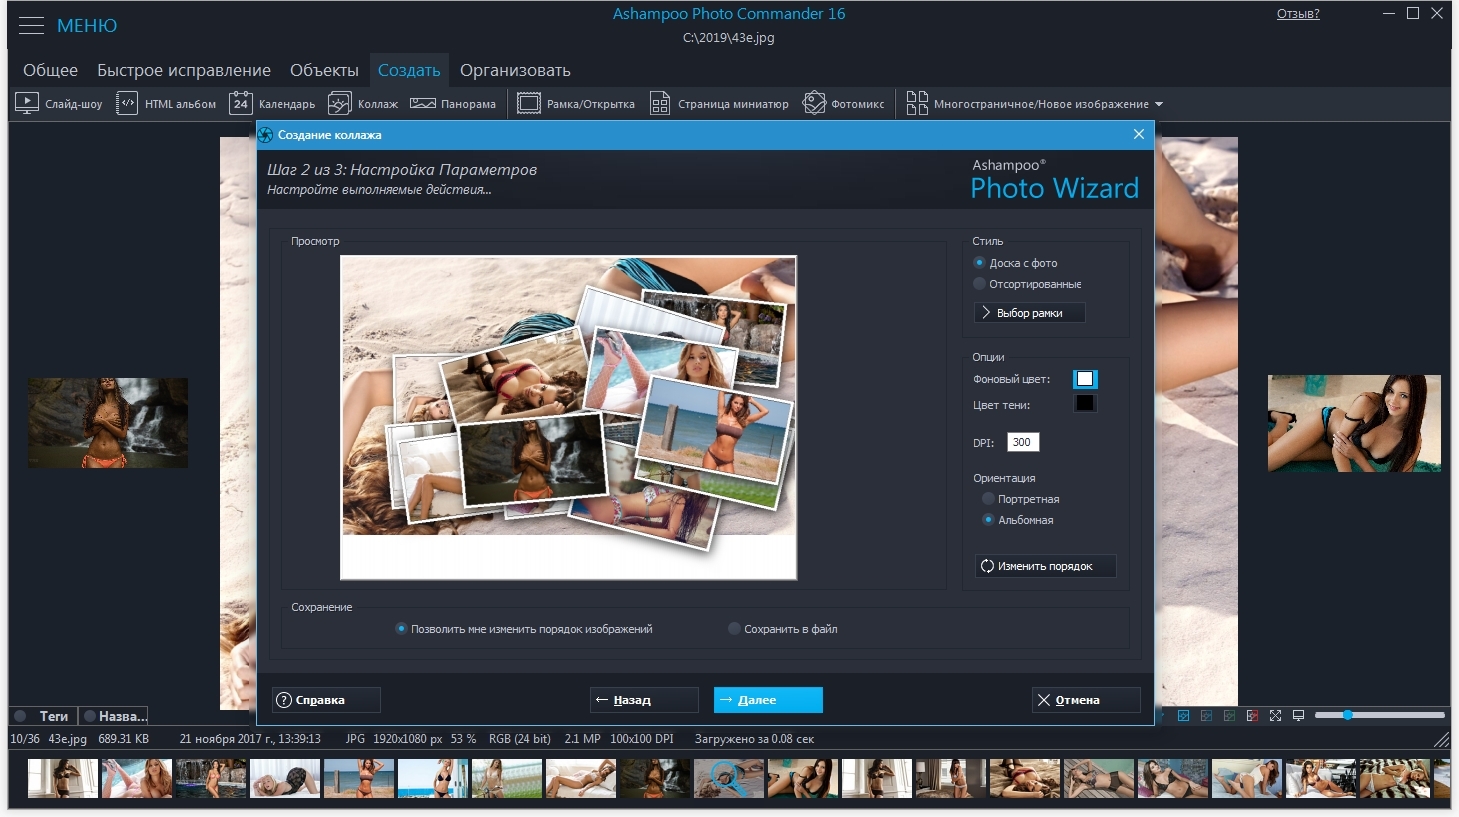1459x817 pixels.
Task: Open the Календарь creator
Action: coord(272,103)
